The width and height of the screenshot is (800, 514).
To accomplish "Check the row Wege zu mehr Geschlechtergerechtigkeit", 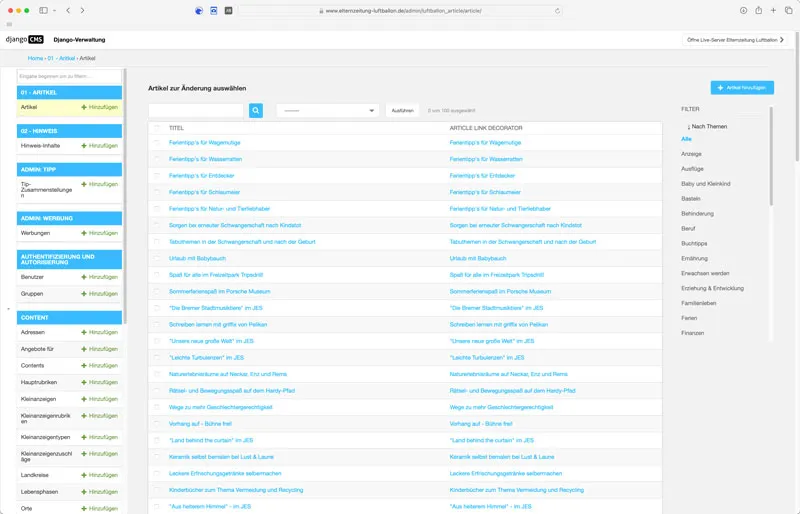I will [157, 407].
